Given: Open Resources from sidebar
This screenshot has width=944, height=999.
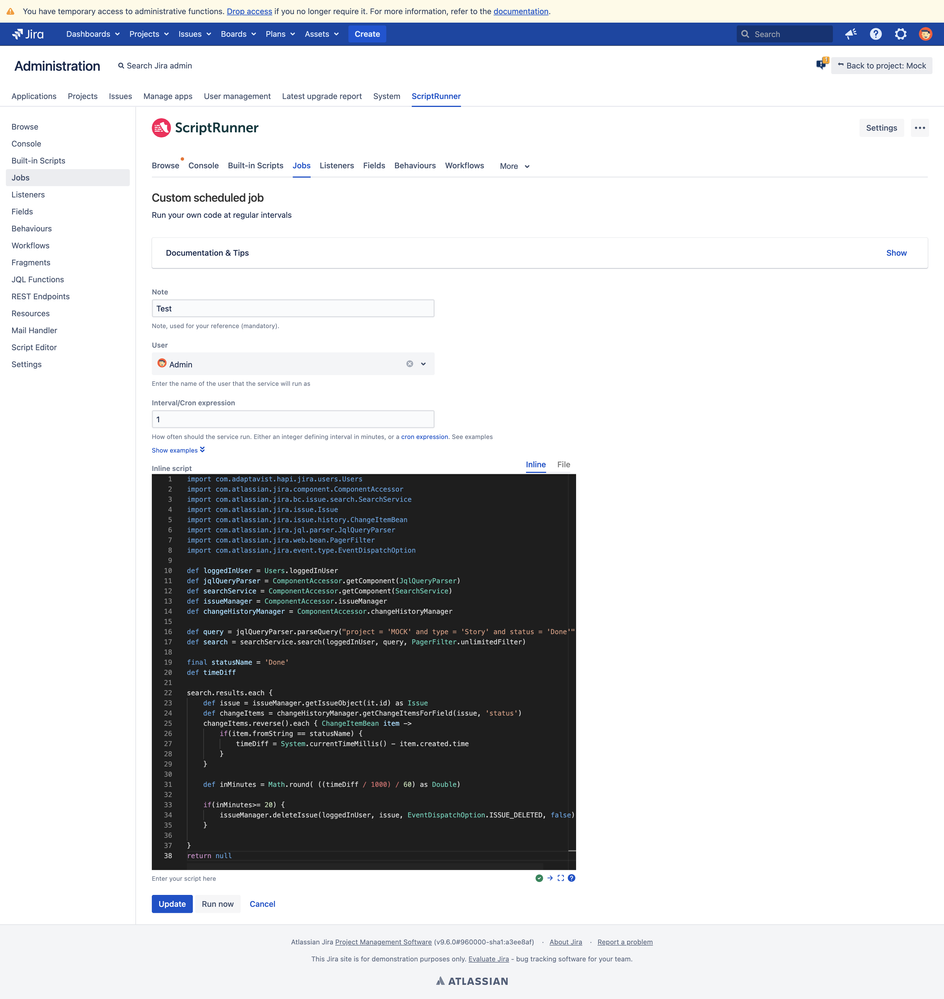Looking at the screenshot, I should [x=30, y=313].
